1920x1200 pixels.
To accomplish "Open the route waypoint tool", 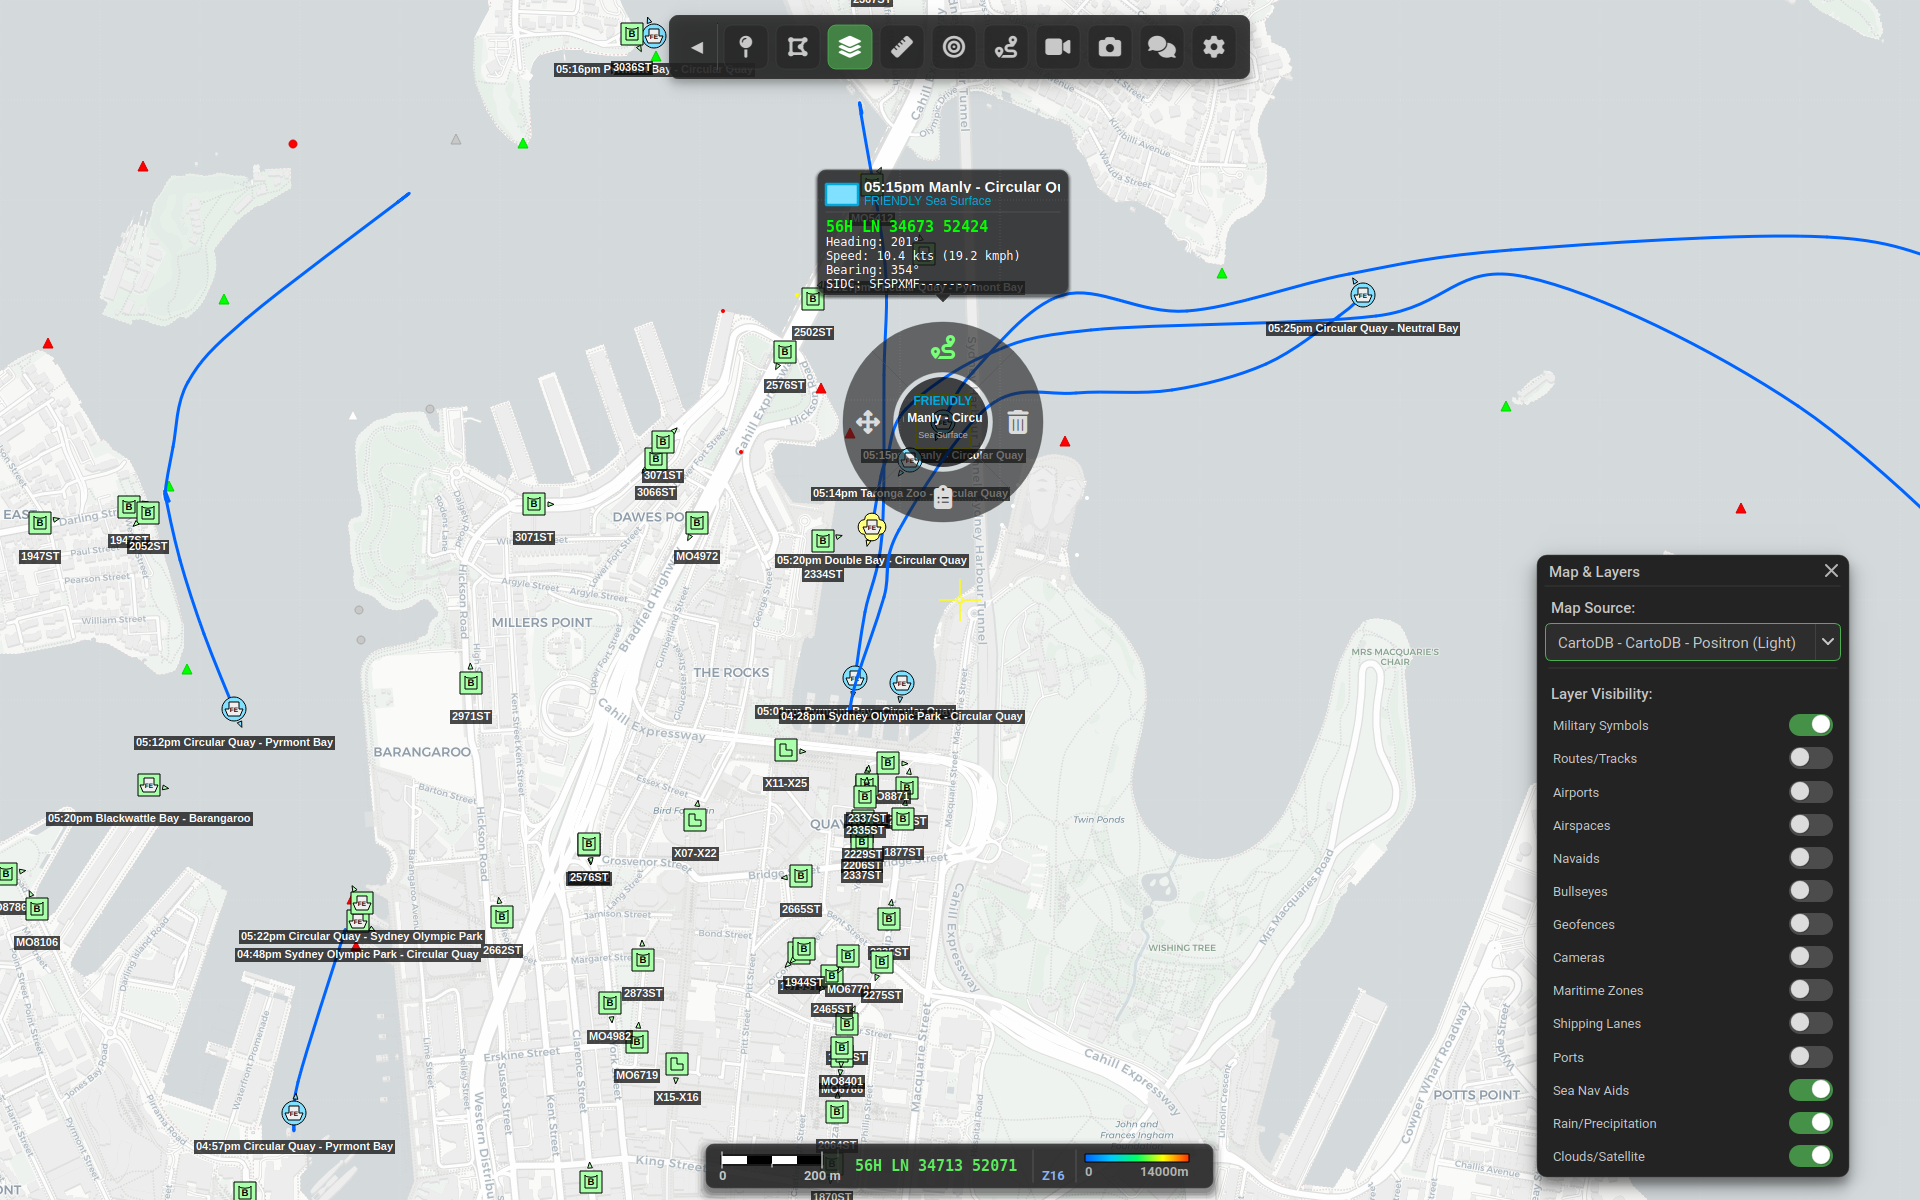I will (x=1006, y=47).
